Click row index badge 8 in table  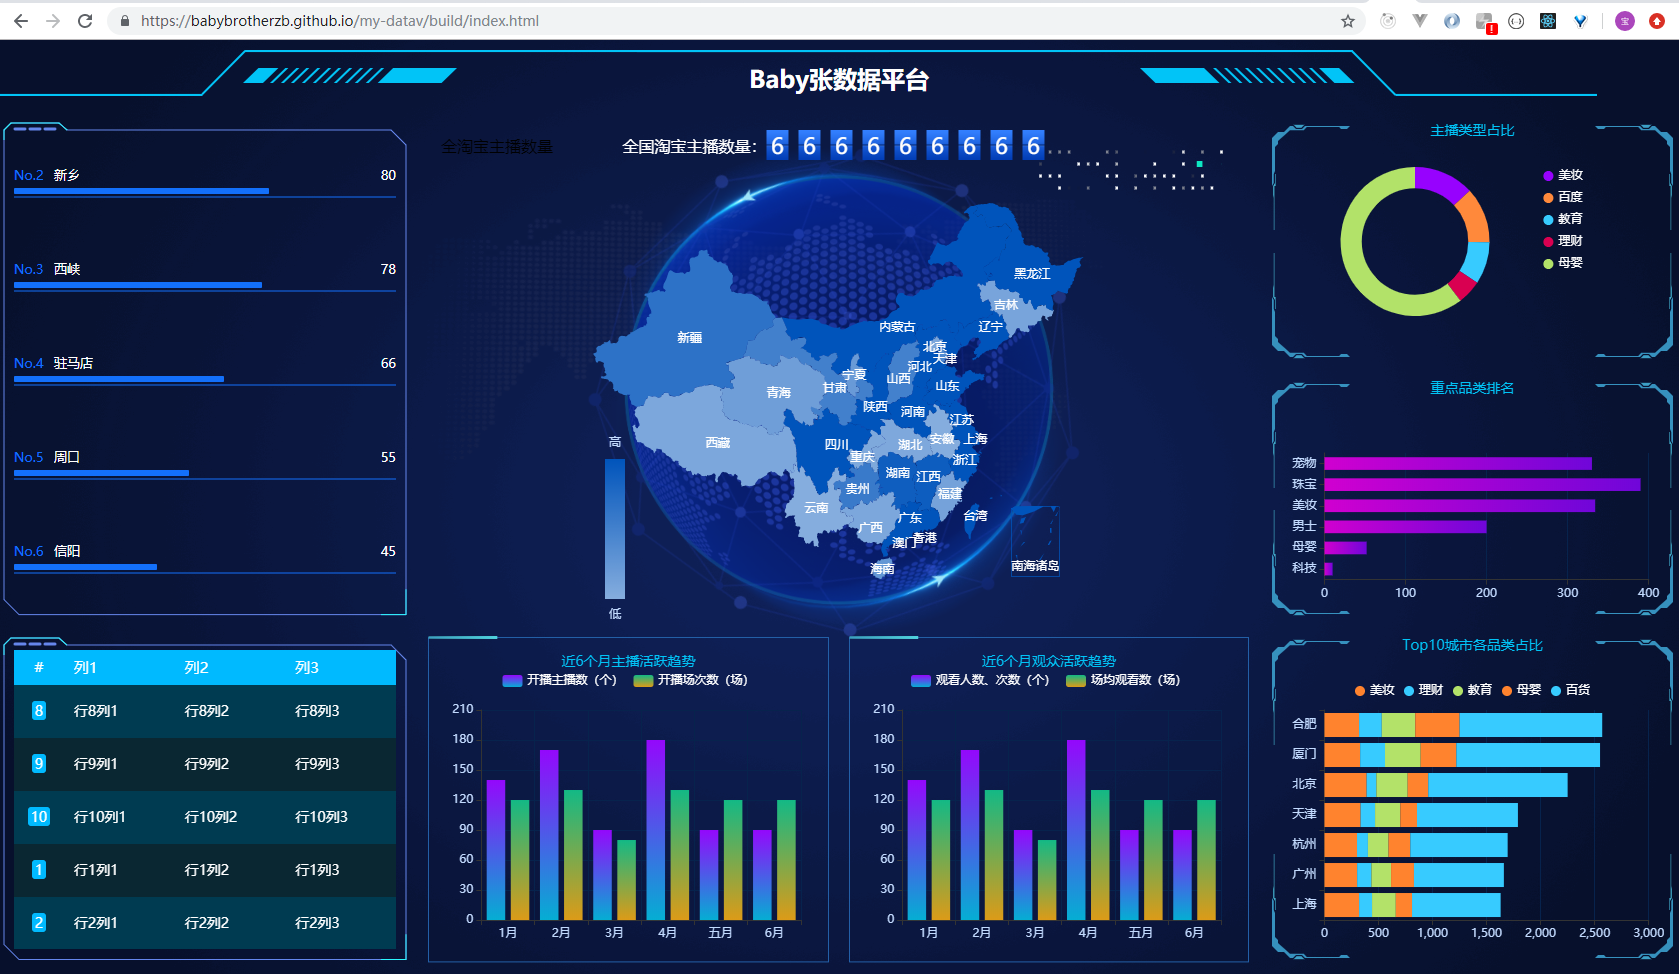[39, 711]
